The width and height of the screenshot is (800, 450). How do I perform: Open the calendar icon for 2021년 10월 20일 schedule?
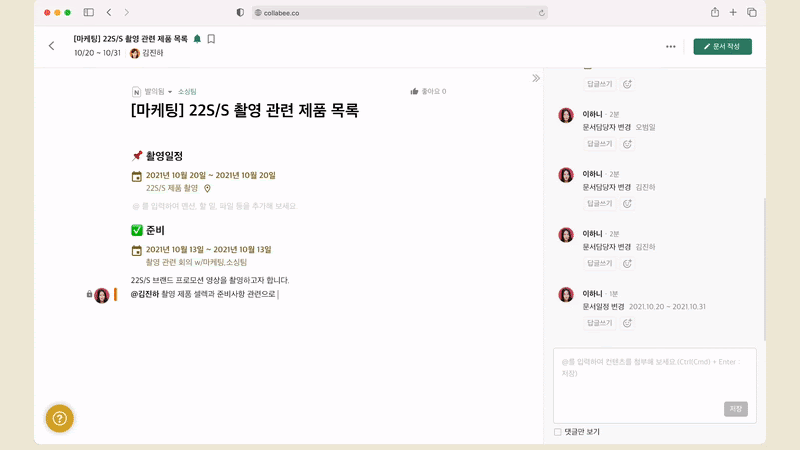tap(137, 176)
